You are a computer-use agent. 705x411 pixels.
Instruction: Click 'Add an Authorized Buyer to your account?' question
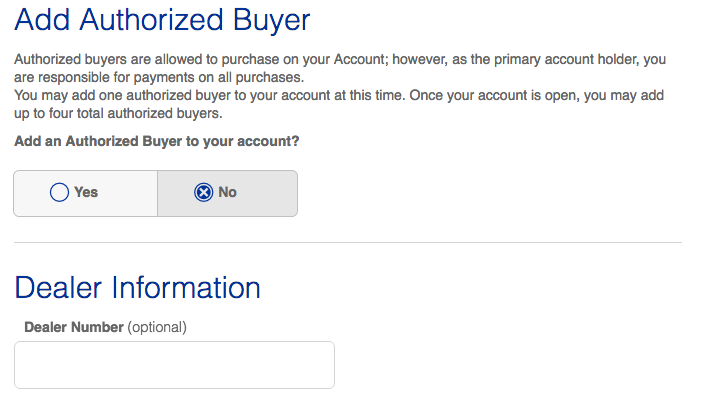[156, 142]
